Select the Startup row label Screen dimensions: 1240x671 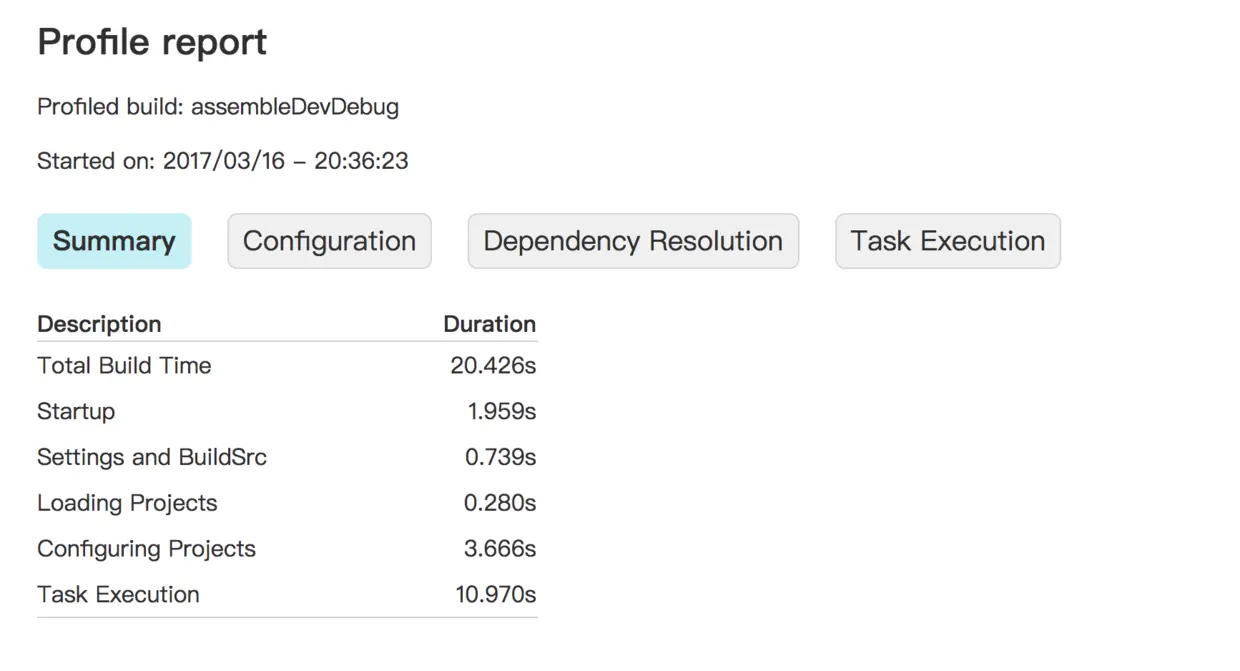click(x=76, y=412)
